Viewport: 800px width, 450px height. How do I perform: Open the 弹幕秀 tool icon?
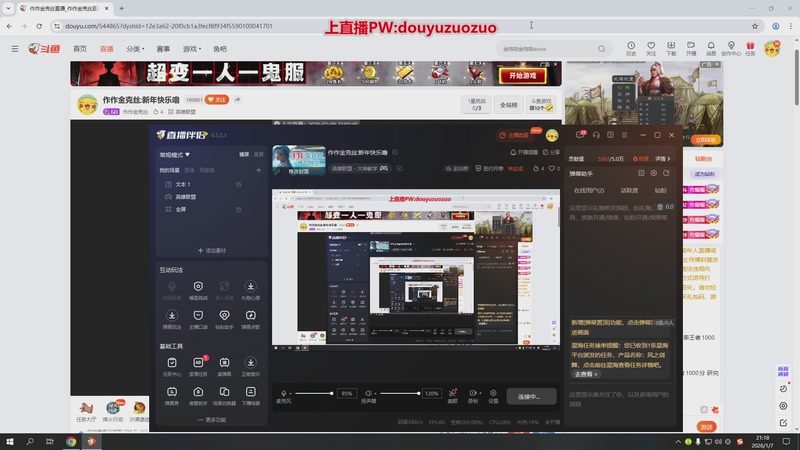(x=172, y=392)
